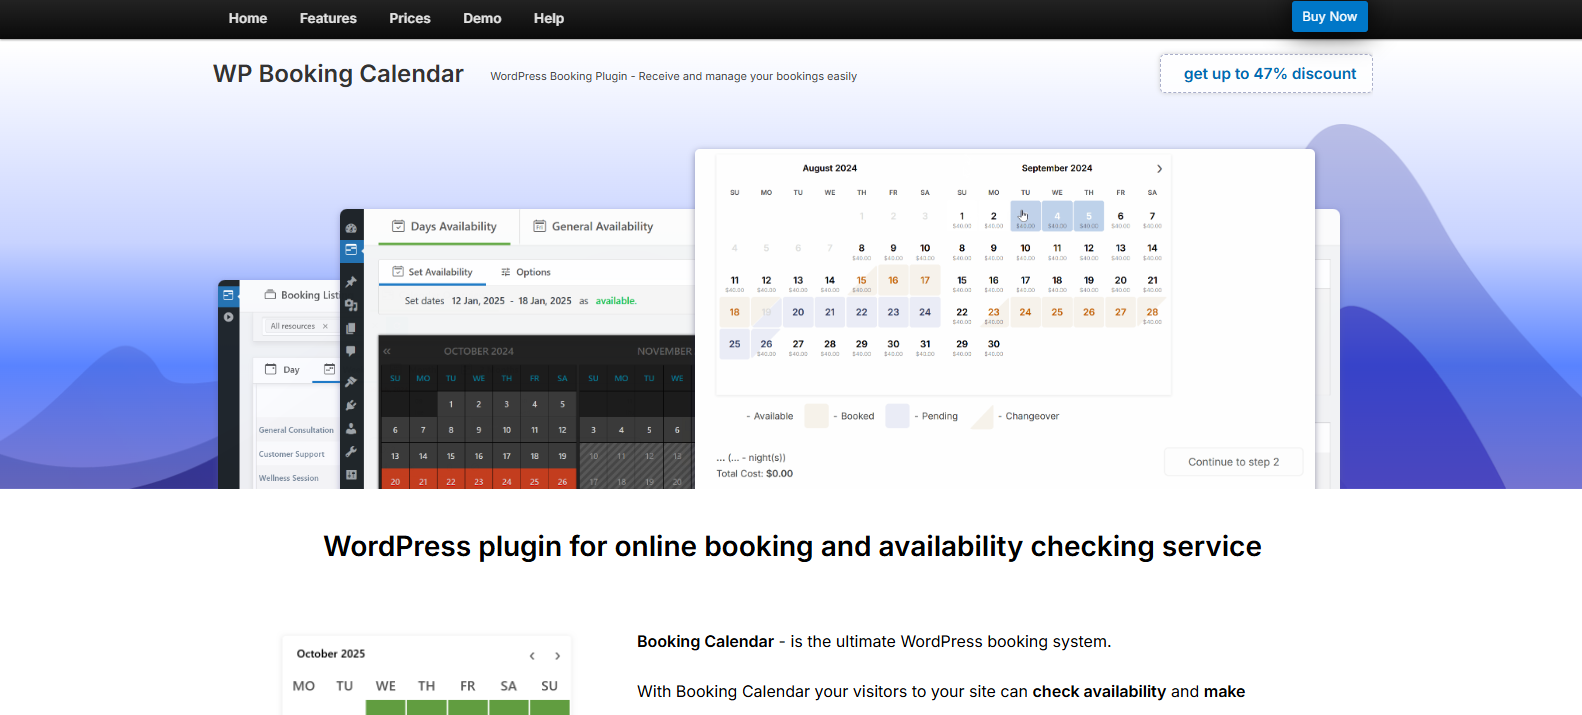Click the Booked legend color swatch

click(817, 416)
